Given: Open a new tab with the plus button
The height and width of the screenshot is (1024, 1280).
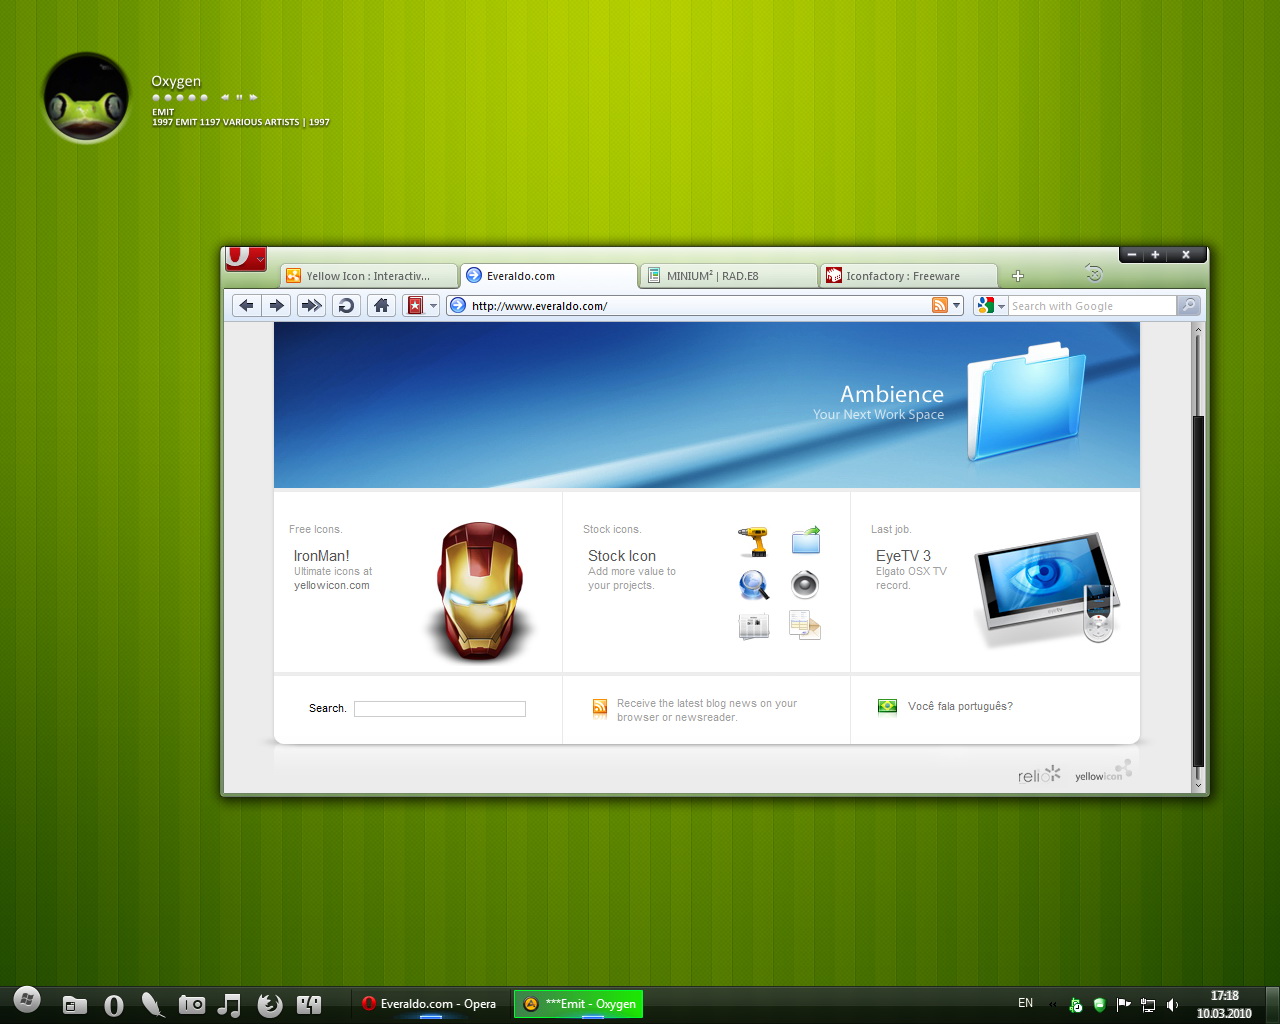Looking at the screenshot, I should (x=1018, y=276).
